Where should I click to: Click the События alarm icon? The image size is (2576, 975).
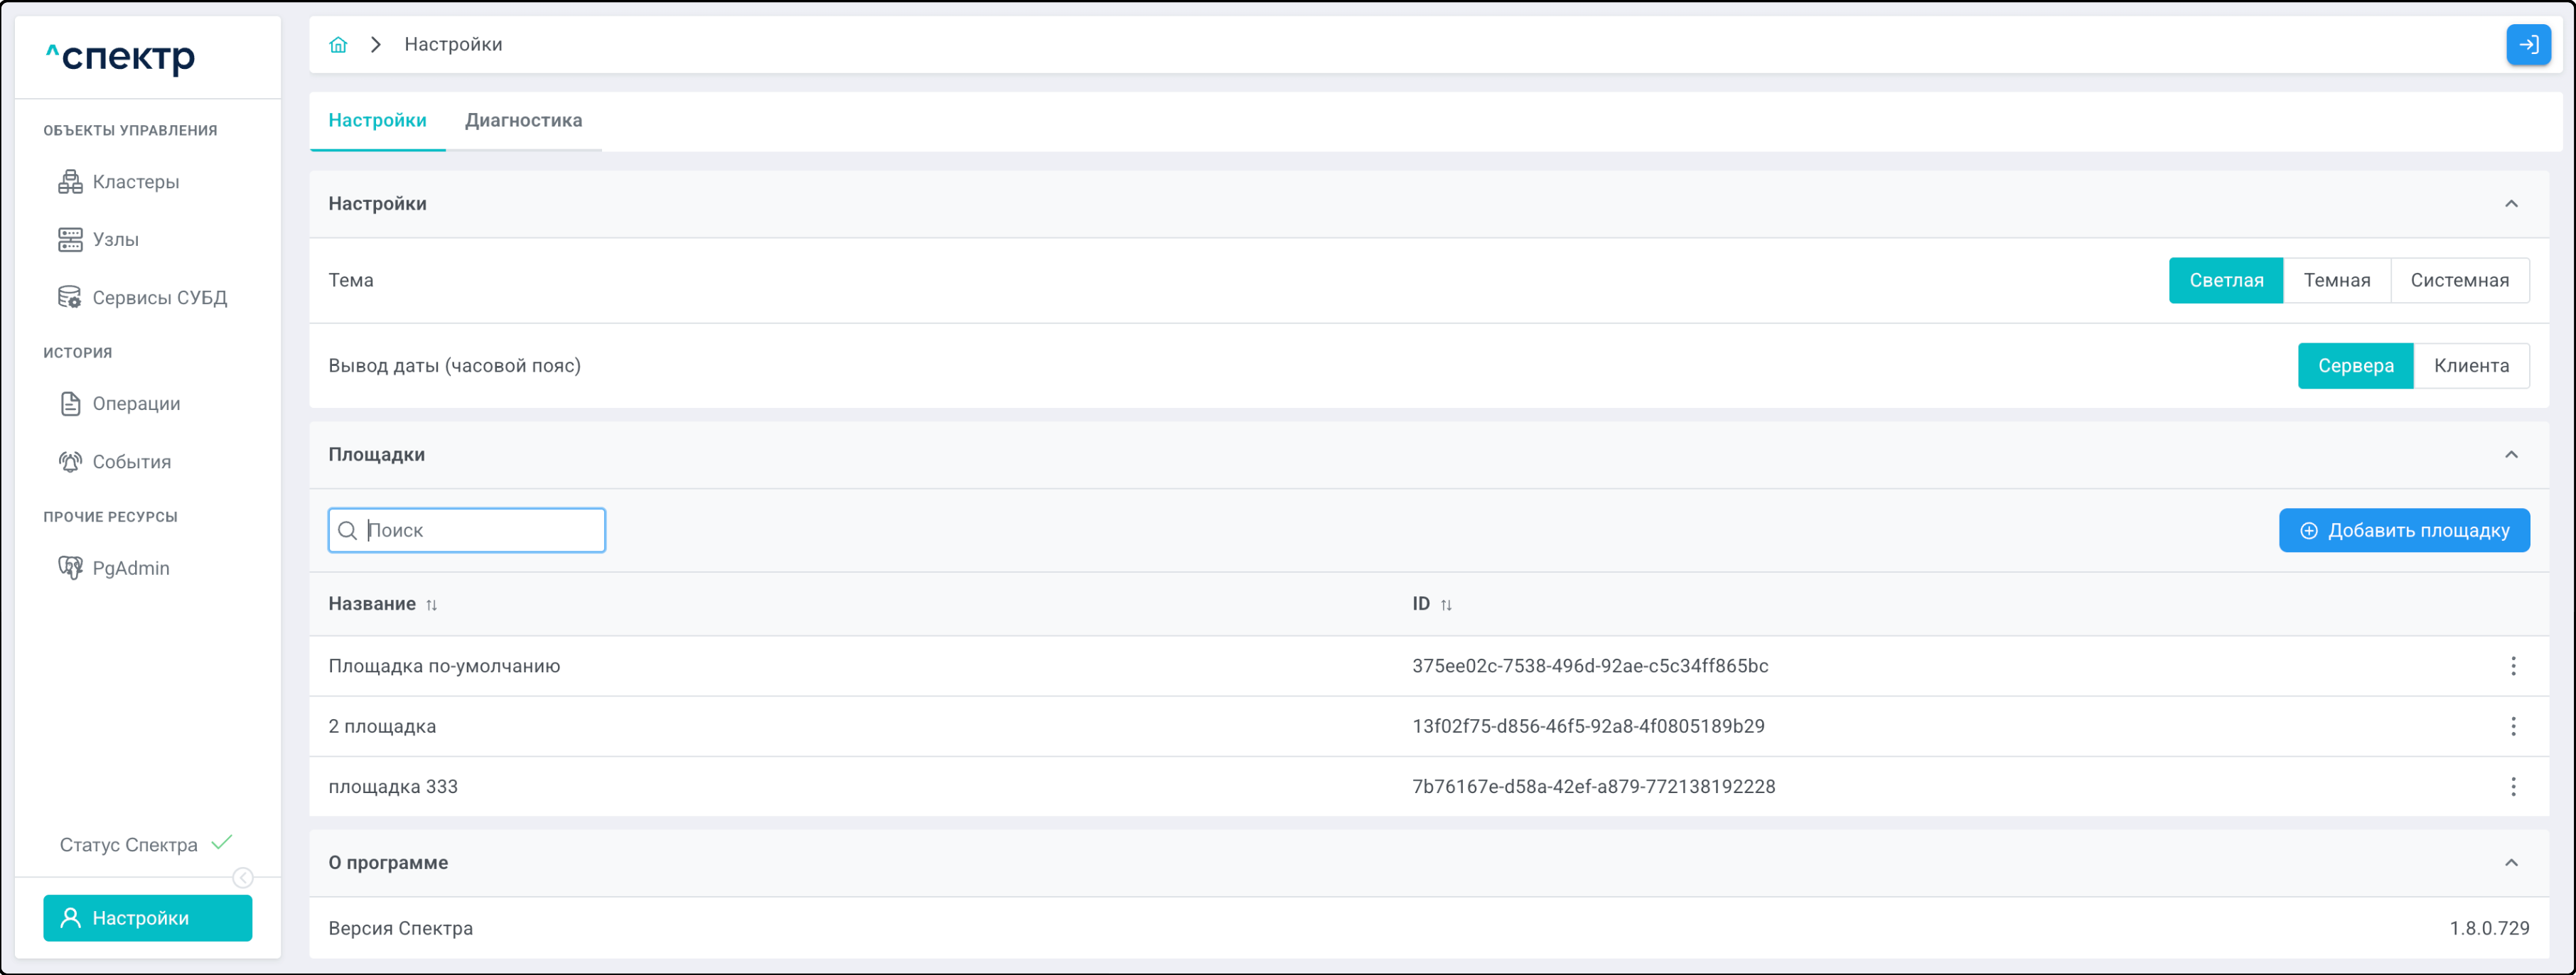(70, 462)
